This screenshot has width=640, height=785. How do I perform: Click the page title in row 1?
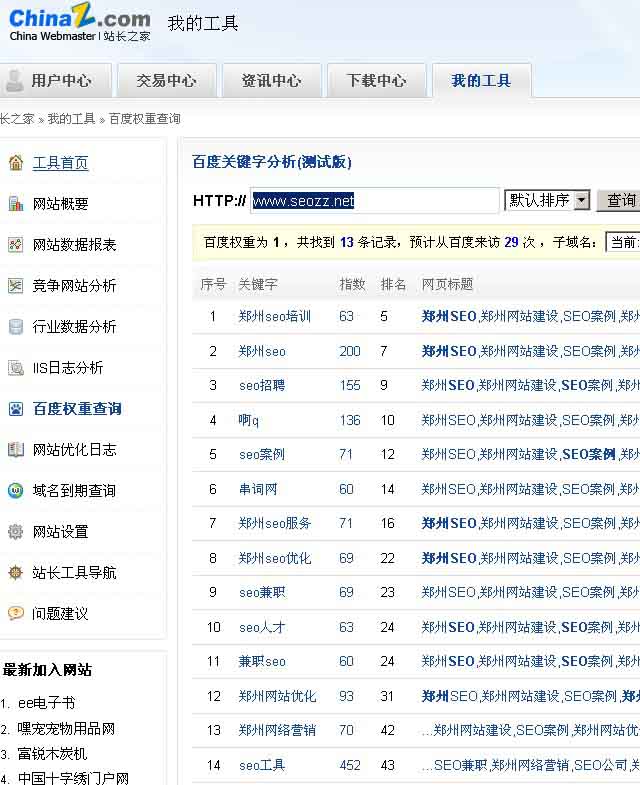(530, 316)
